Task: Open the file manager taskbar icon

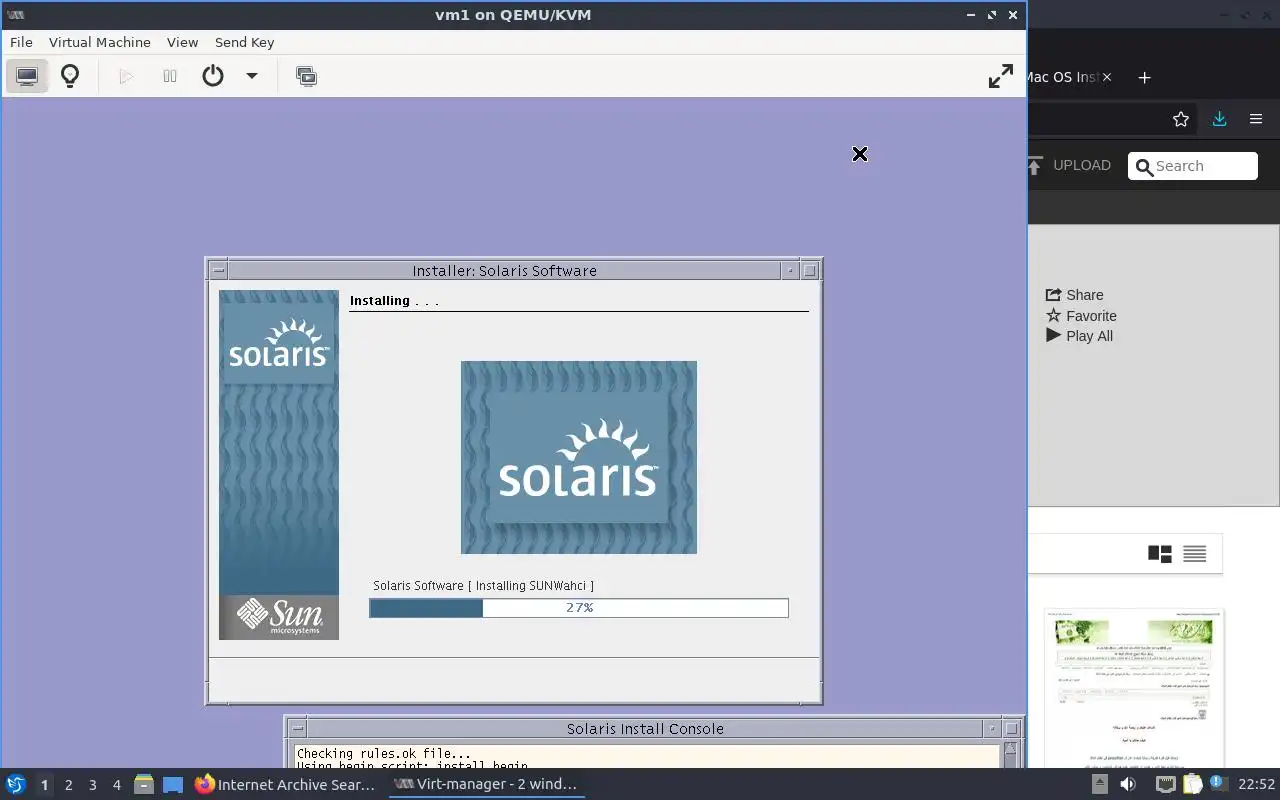Action: click(143, 785)
